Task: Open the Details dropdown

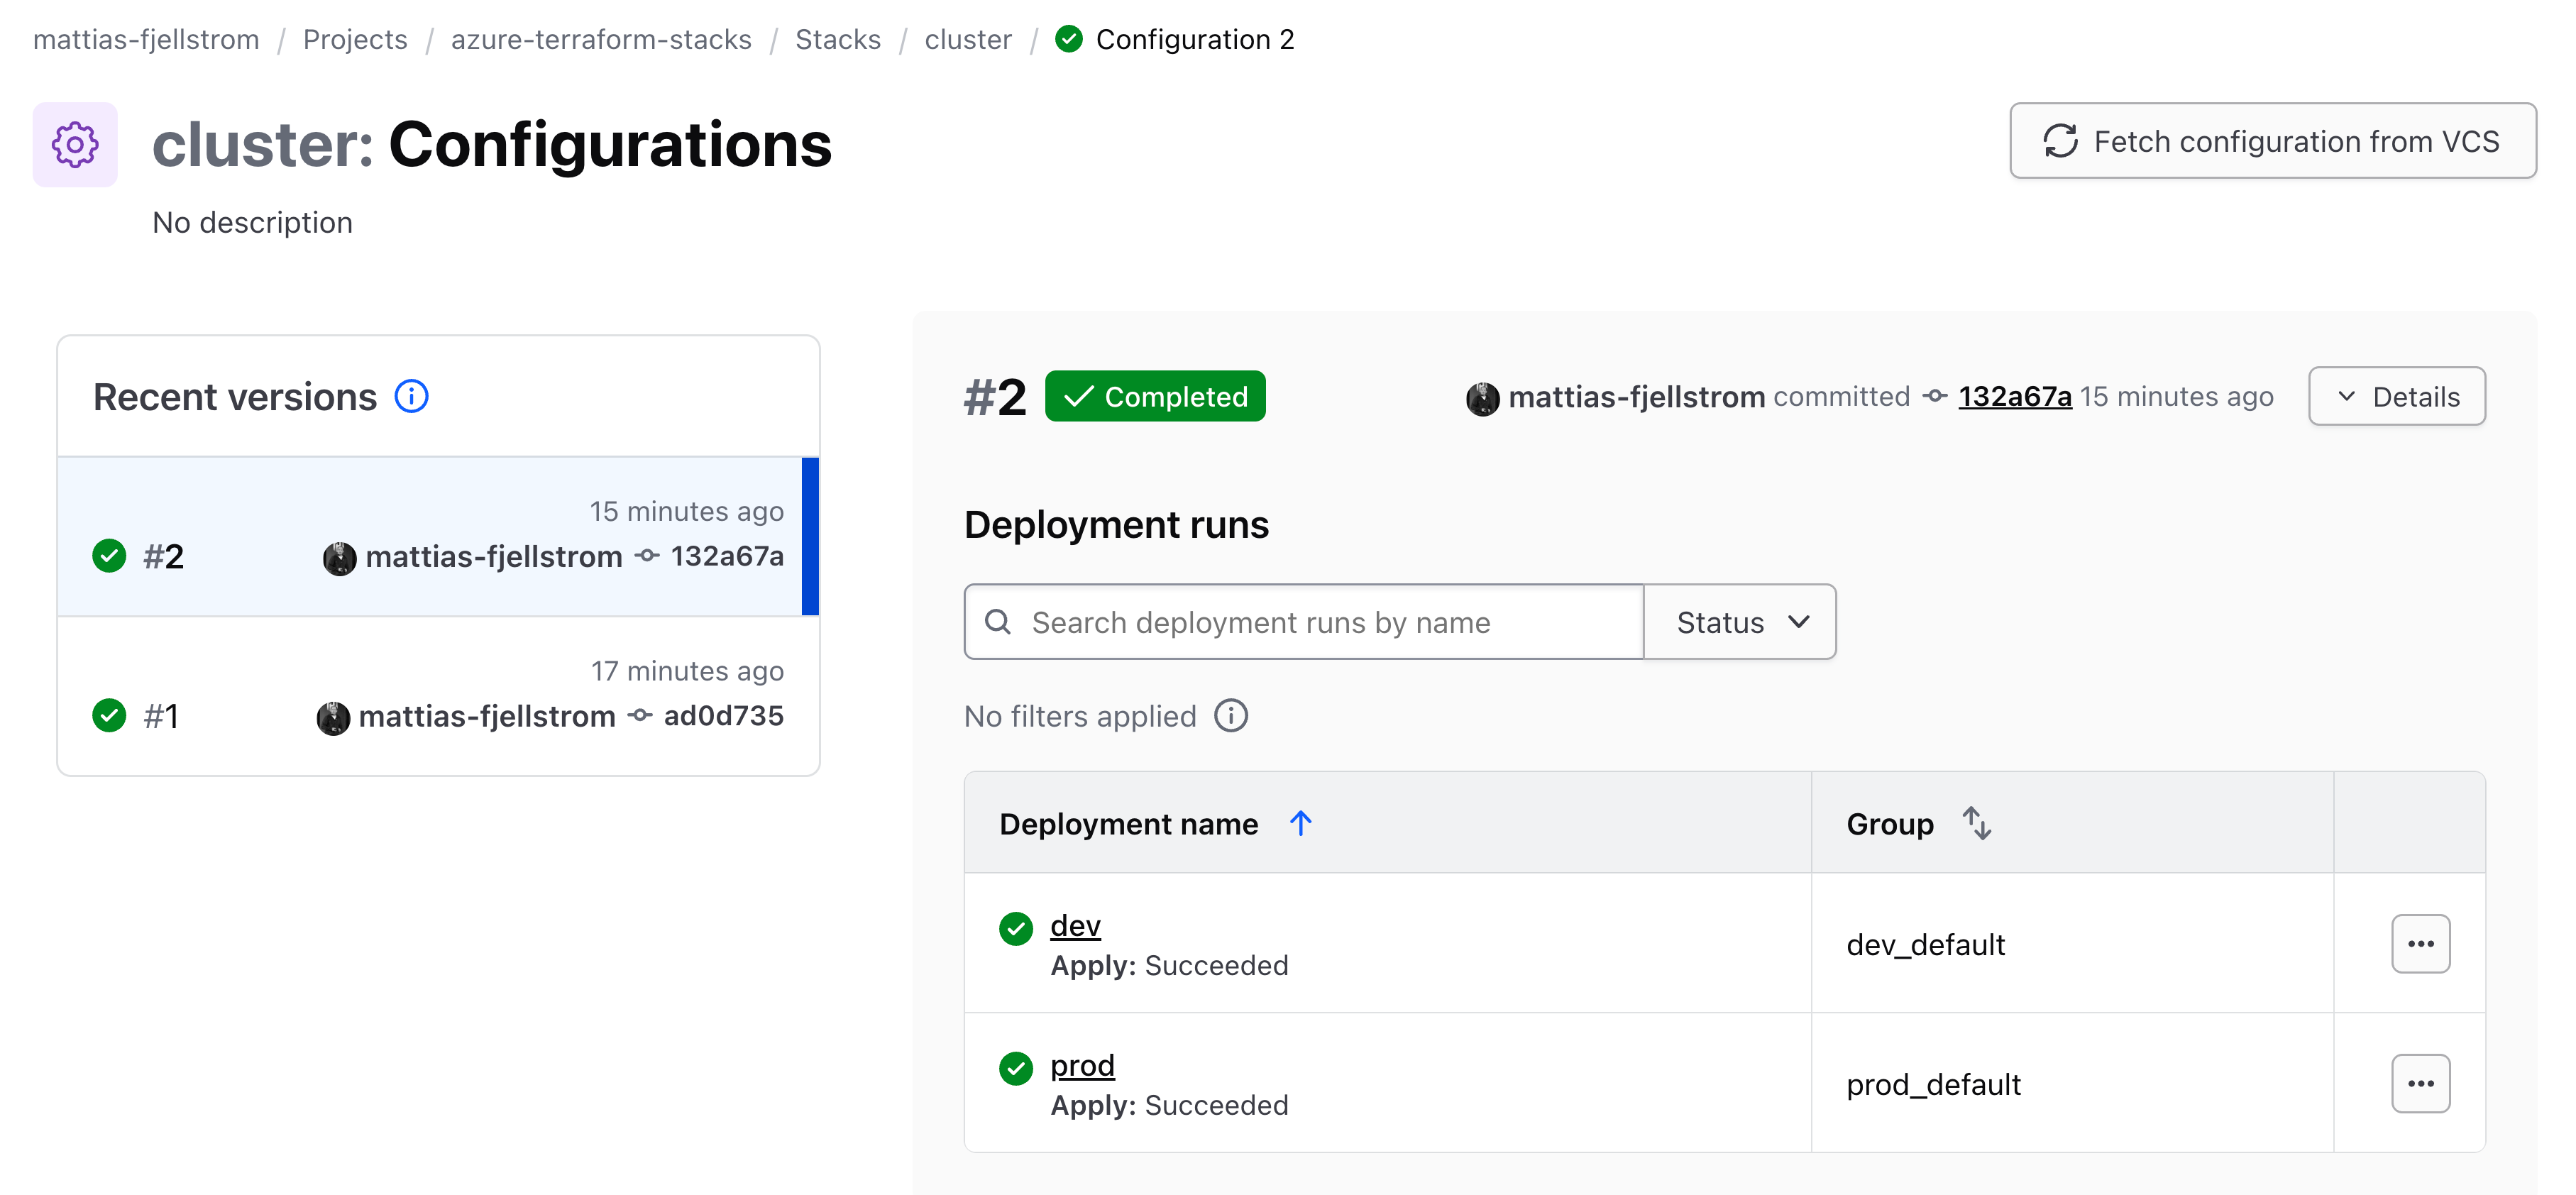Action: coord(2396,396)
